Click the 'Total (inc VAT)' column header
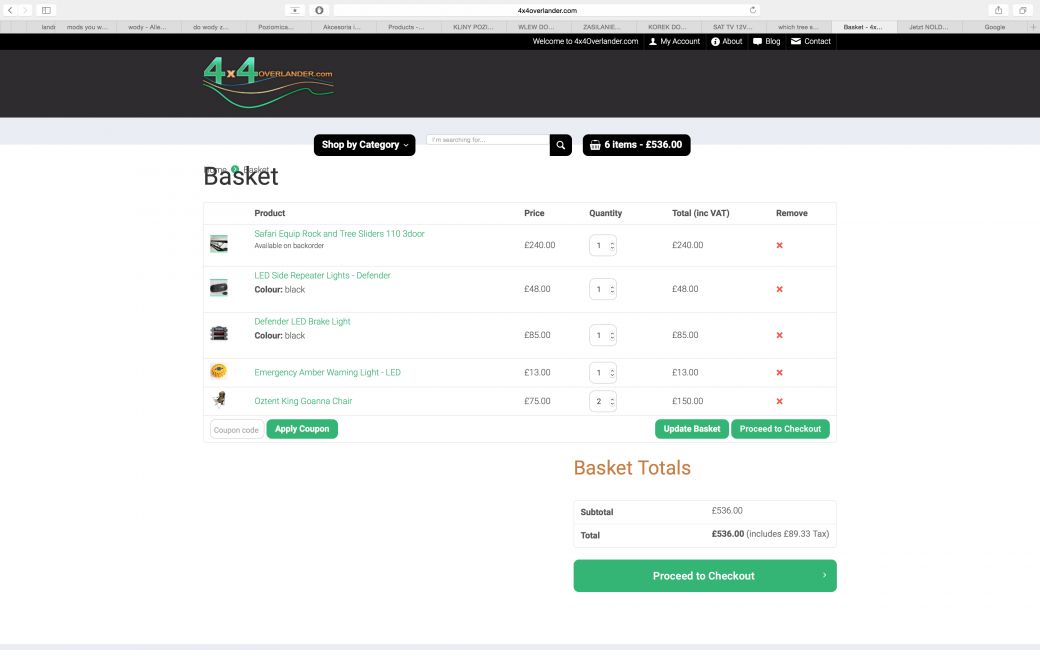Viewport: 1040px width, 650px height. coord(700,213)
